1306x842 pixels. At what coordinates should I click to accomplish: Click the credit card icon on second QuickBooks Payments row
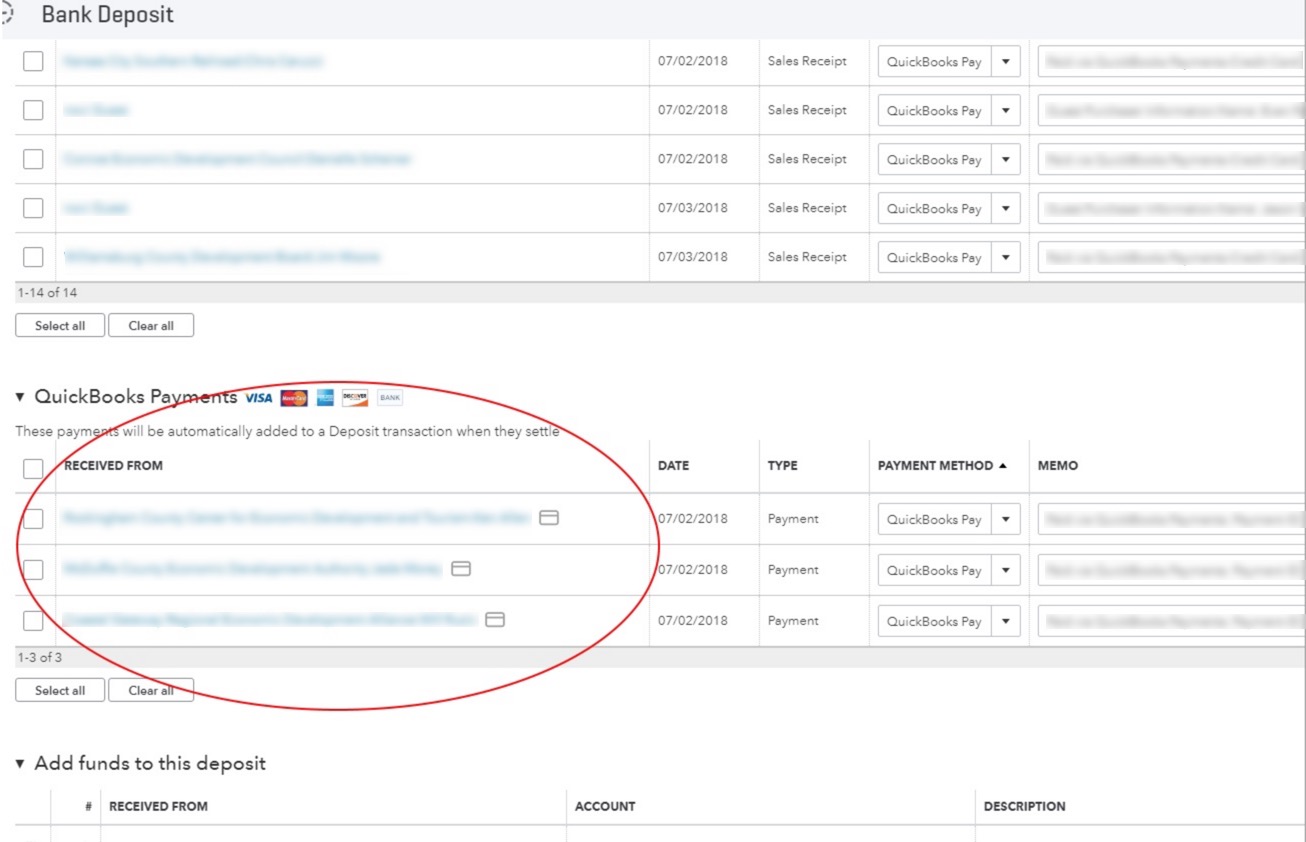[461, 569]
